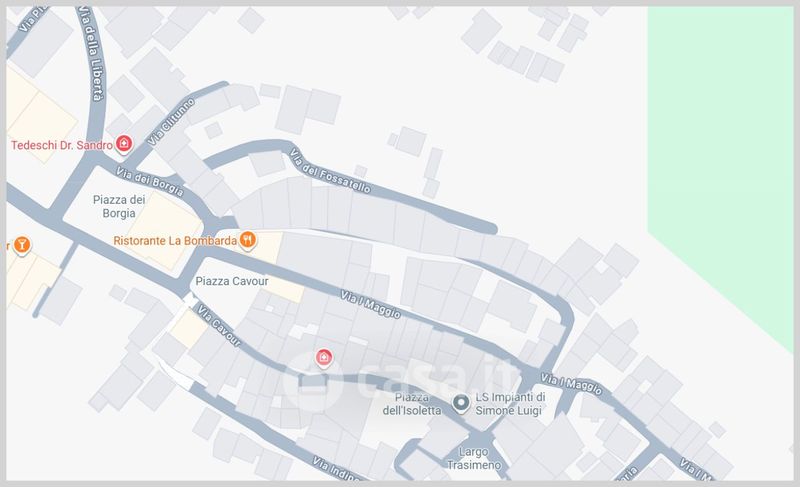Click the Via Cavour street label

(219, 325)
